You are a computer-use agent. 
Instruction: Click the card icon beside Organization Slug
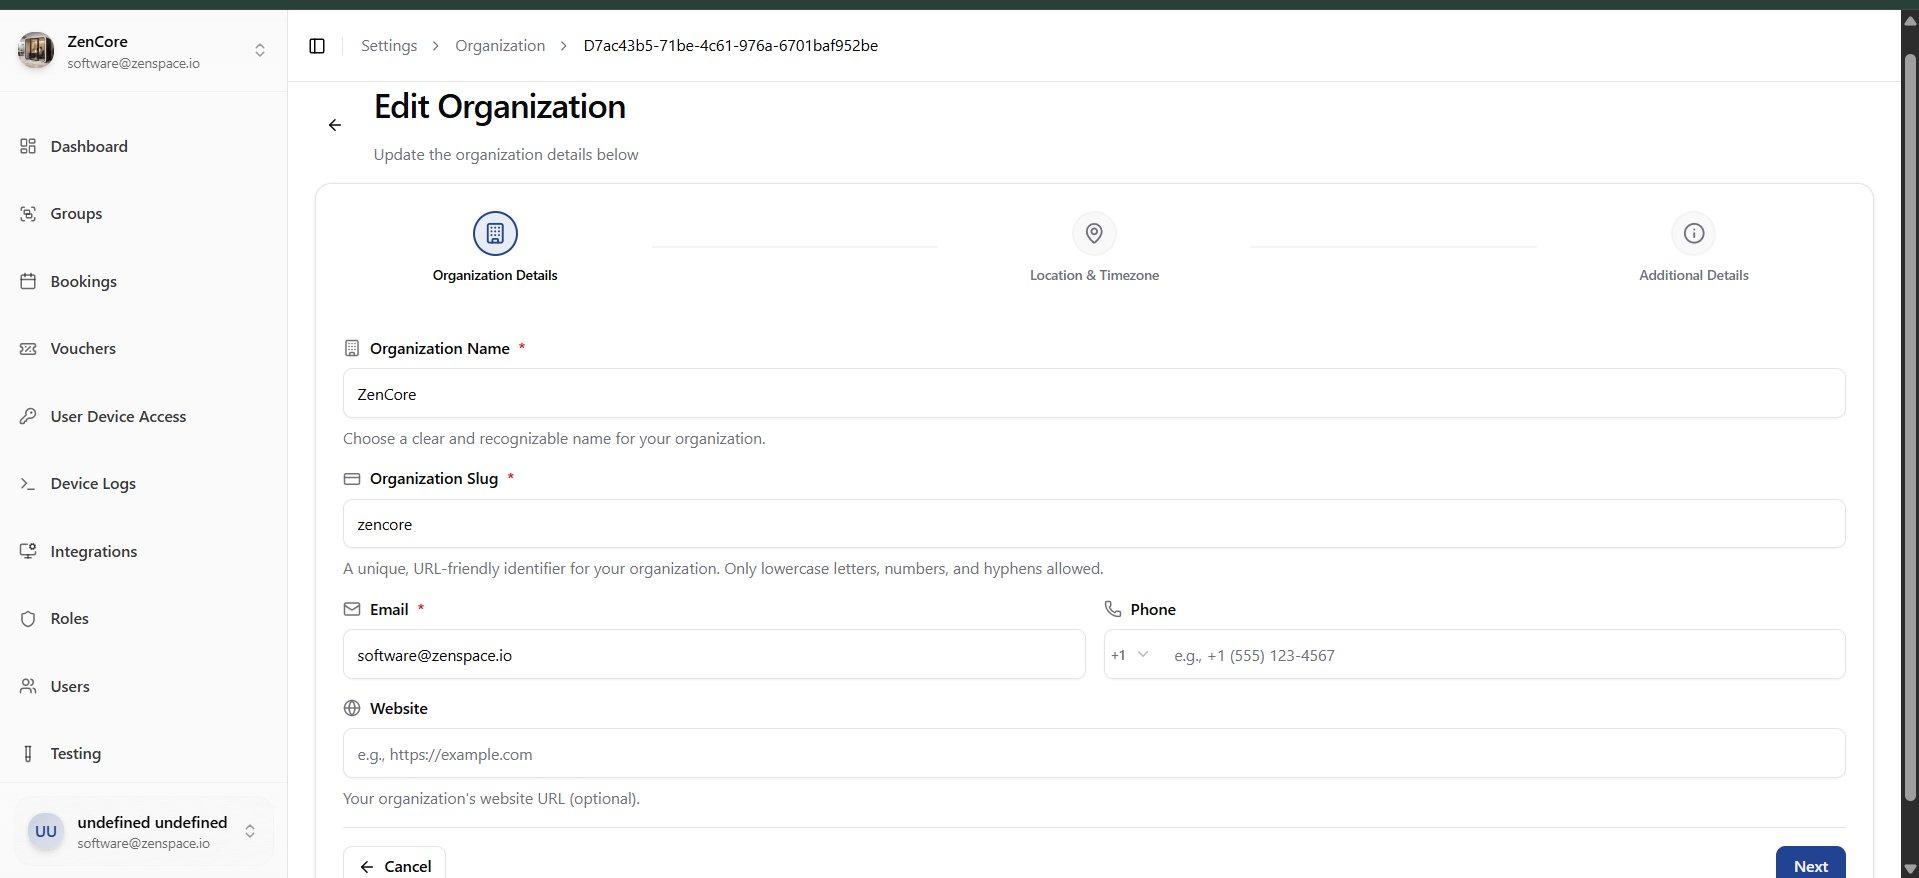[351, 479]
